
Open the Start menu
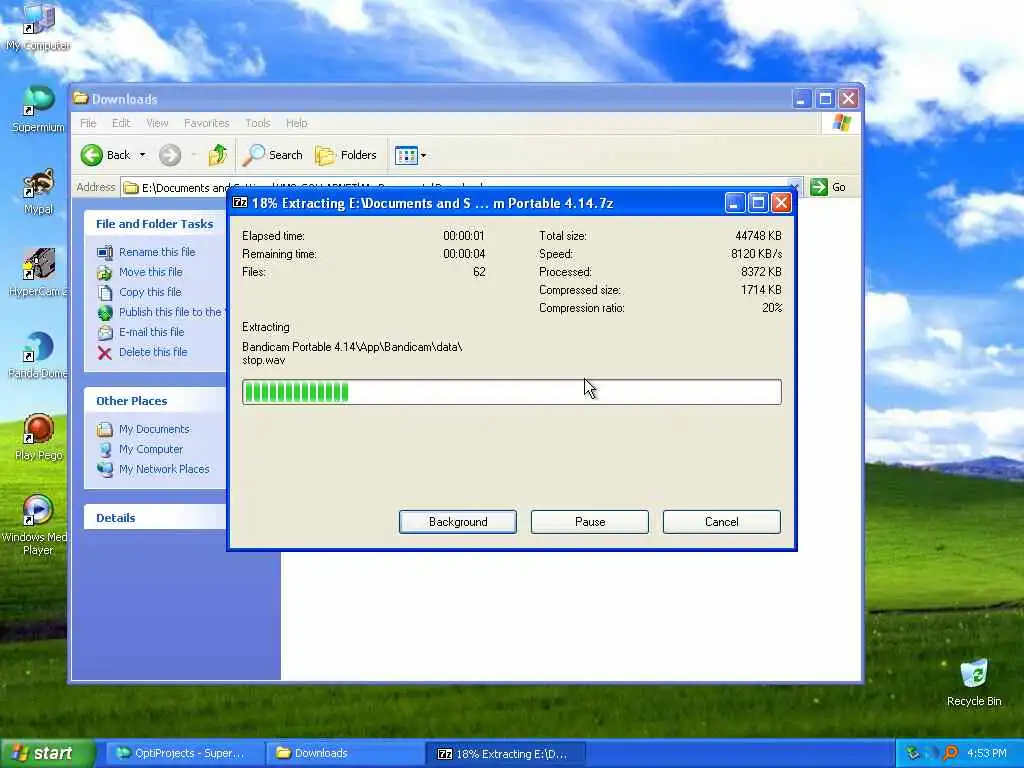click(x=47, y=754)
